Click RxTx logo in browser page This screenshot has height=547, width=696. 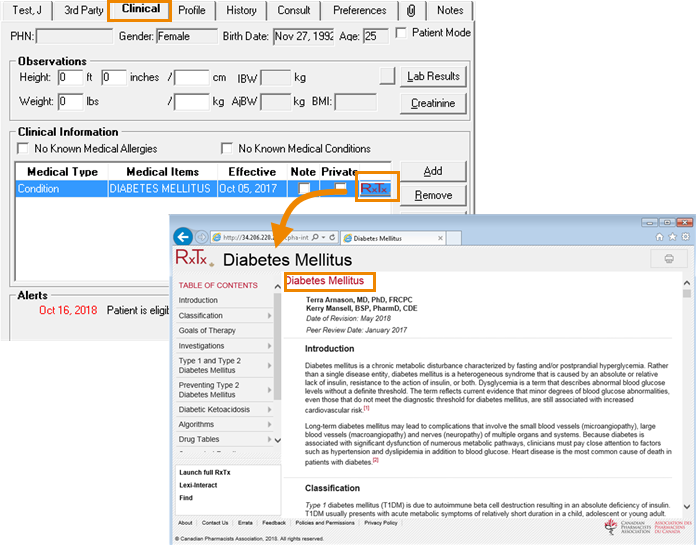pos(193,258)
